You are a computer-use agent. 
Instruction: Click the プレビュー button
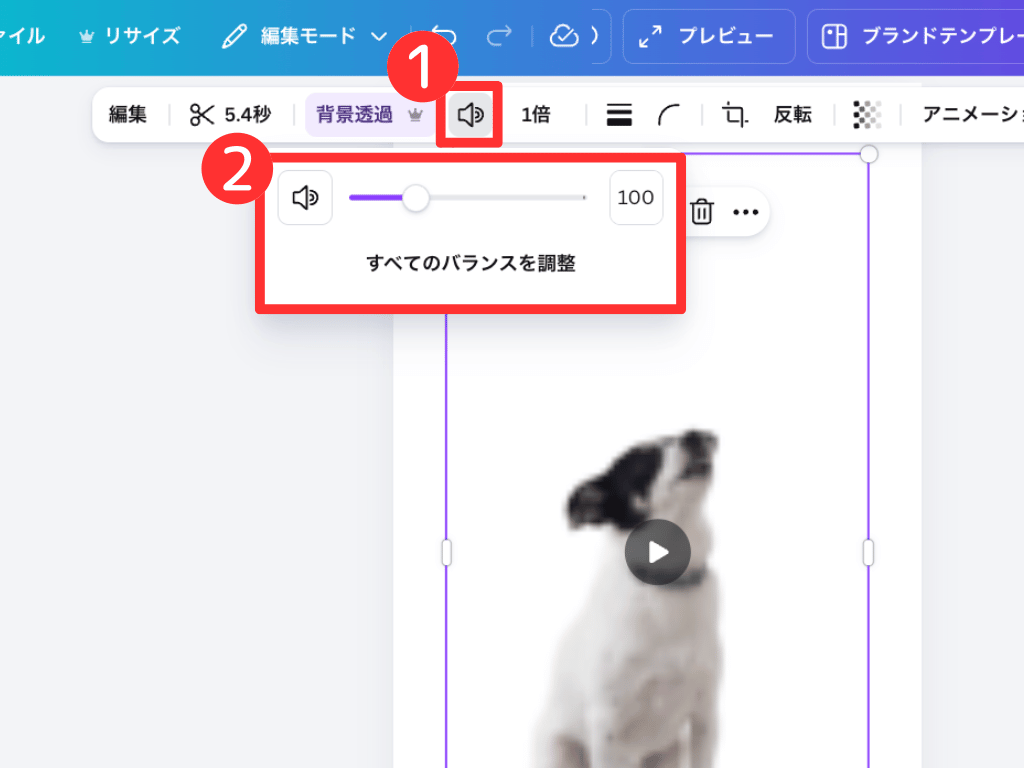pos(709,36)
